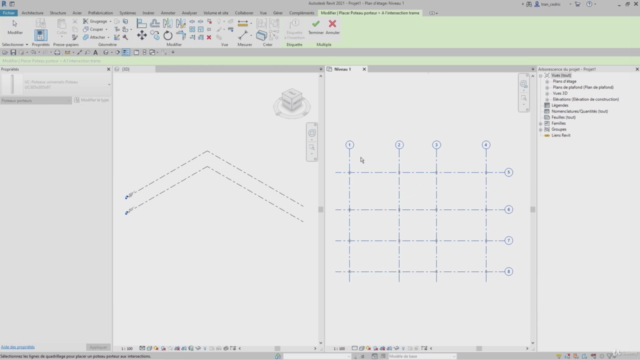The height and width of the screenshot is (360, 640).
Task: Select the Rotate tool
Action: [168, 36]
